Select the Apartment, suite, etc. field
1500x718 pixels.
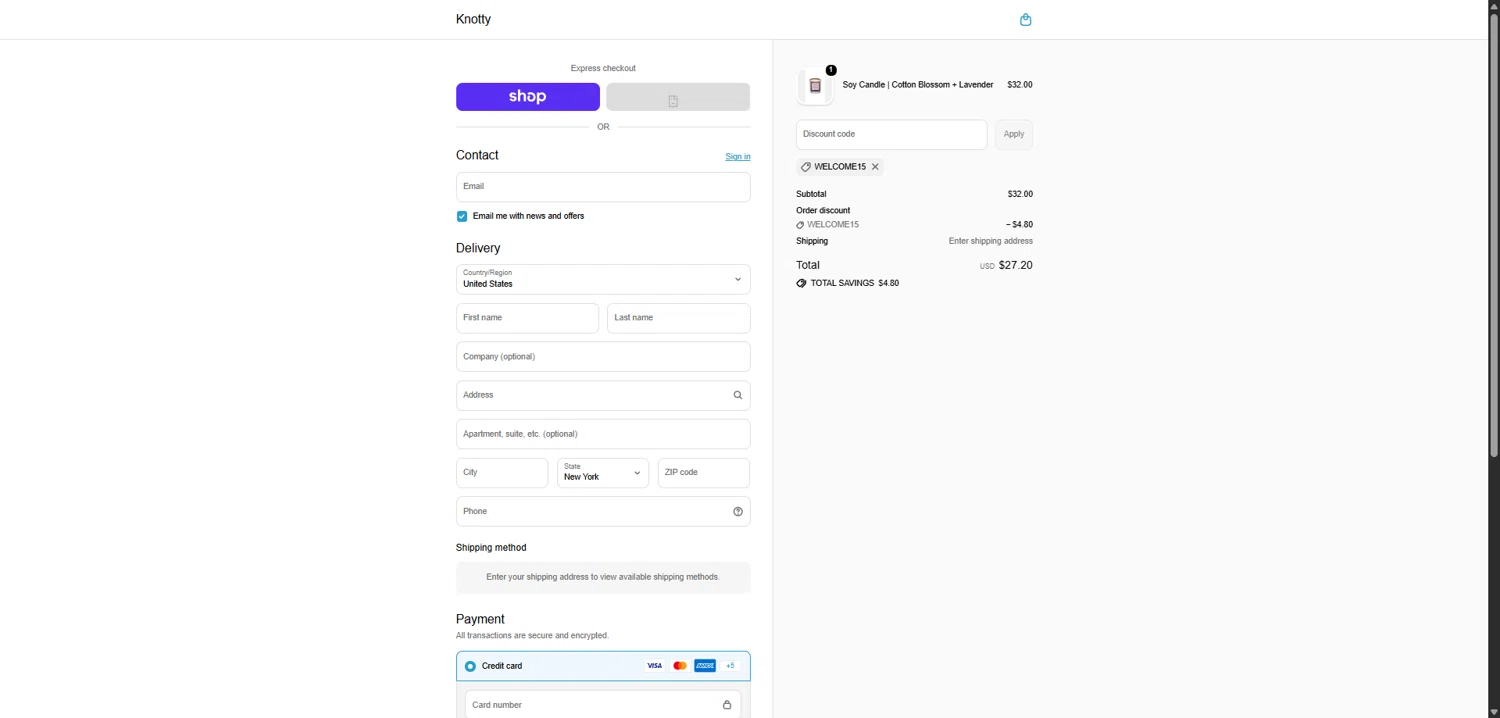pos(603,434)
